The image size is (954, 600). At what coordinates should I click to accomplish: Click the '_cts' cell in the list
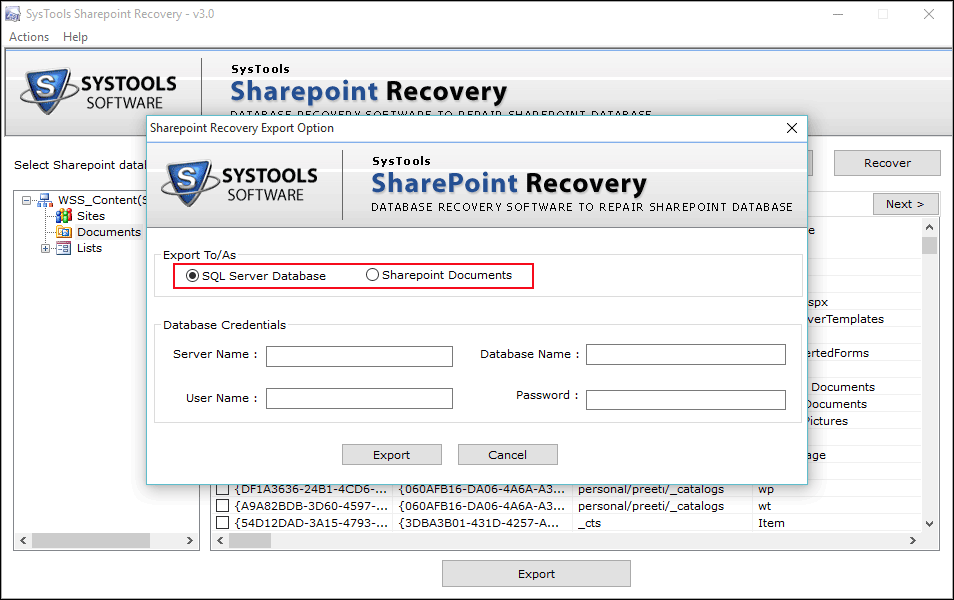(x=590, y=523)
